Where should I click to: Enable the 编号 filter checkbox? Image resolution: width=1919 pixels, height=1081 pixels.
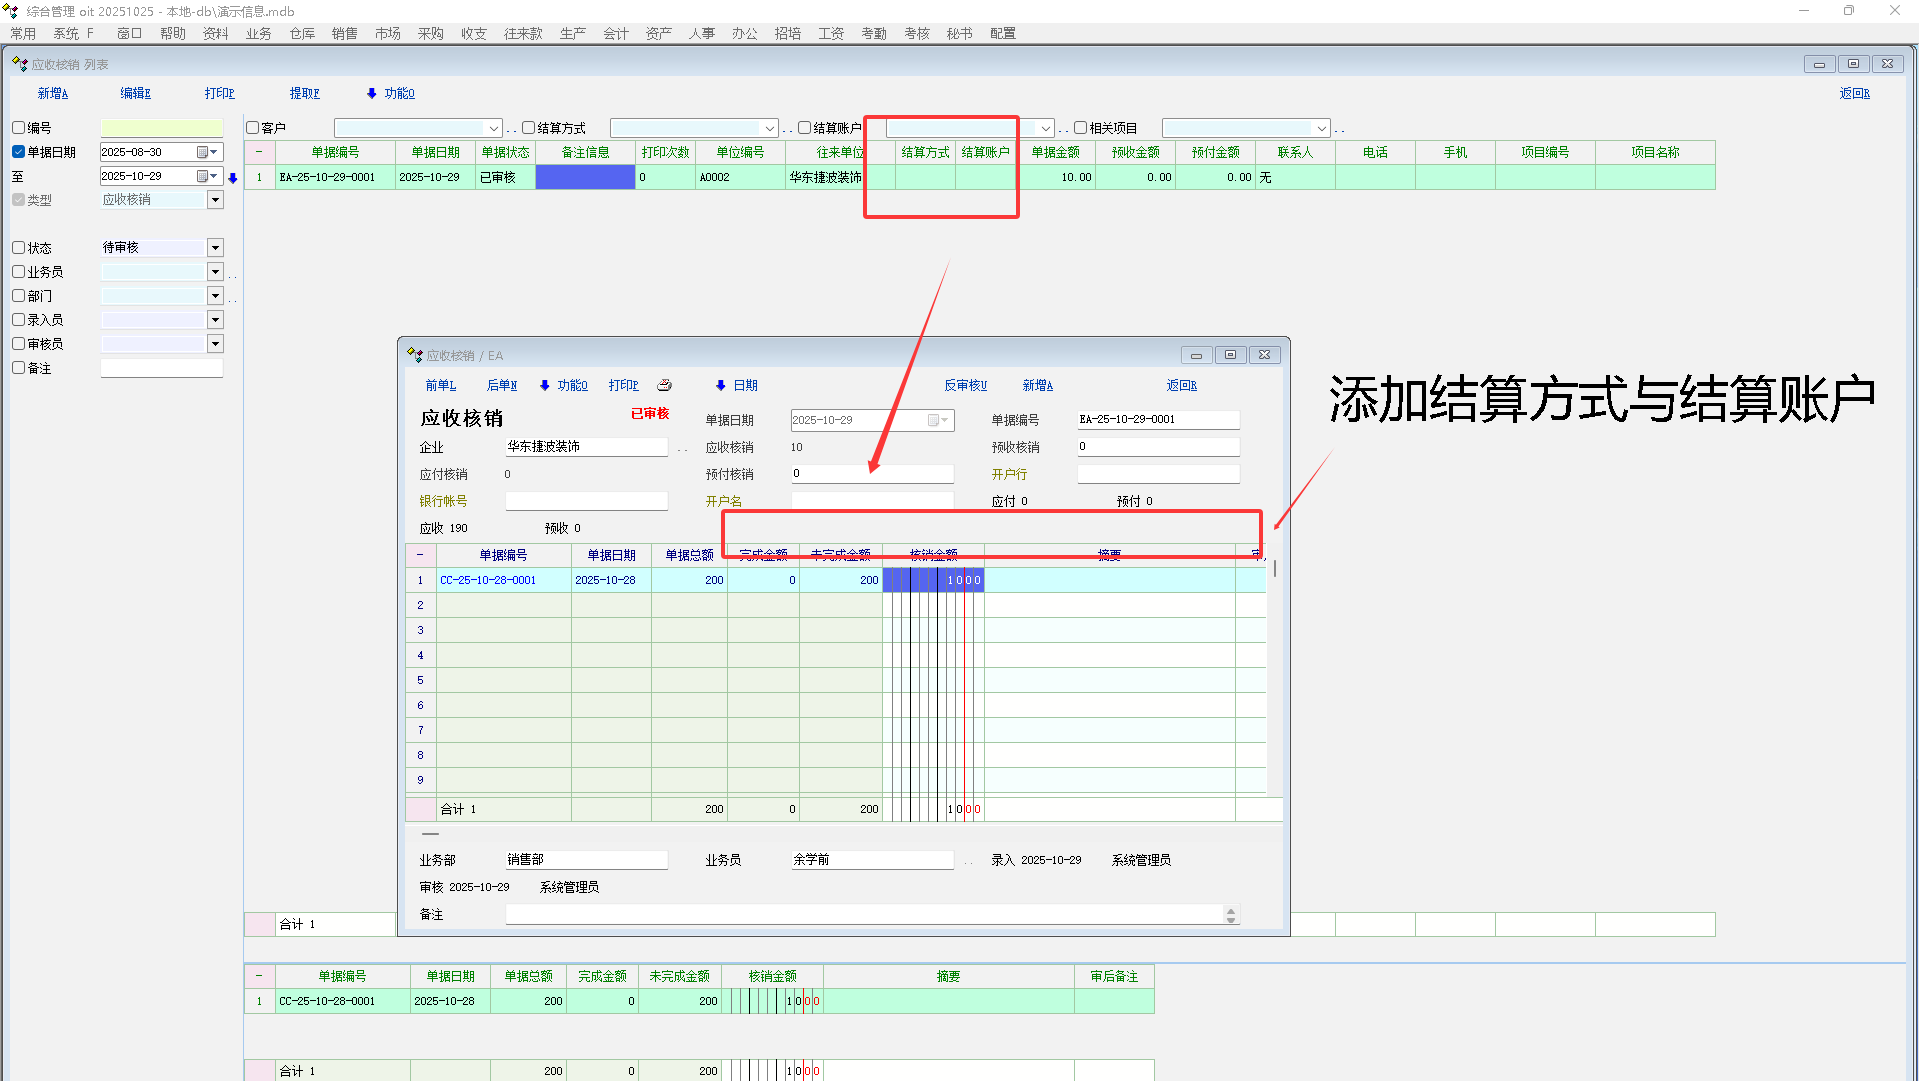pyautogui.click(x=18, y=128)
